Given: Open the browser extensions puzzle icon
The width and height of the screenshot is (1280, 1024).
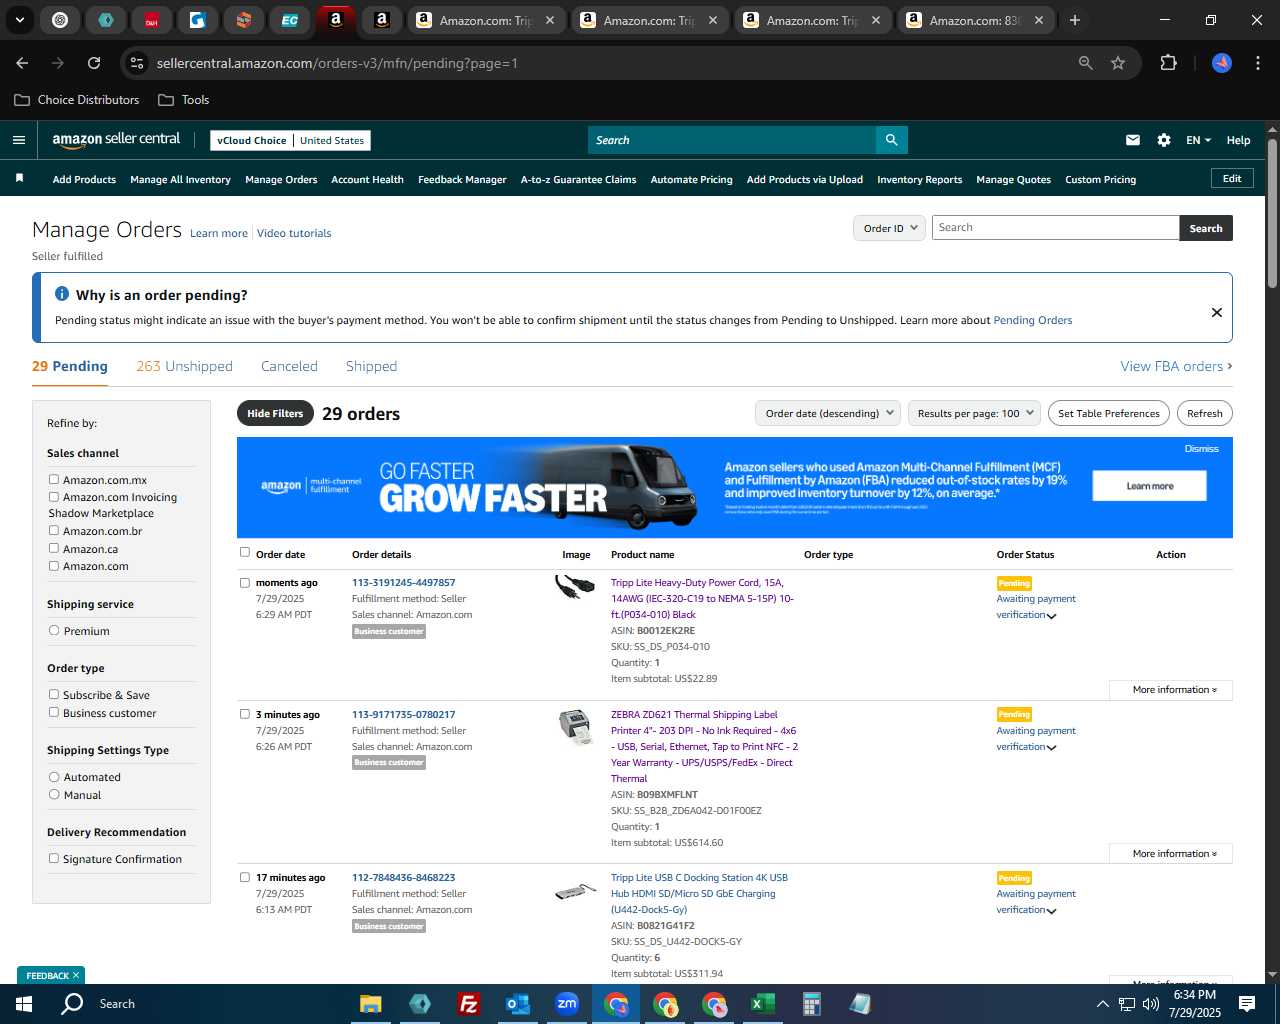Looking at the screenshot, I should click(1168, 63).
